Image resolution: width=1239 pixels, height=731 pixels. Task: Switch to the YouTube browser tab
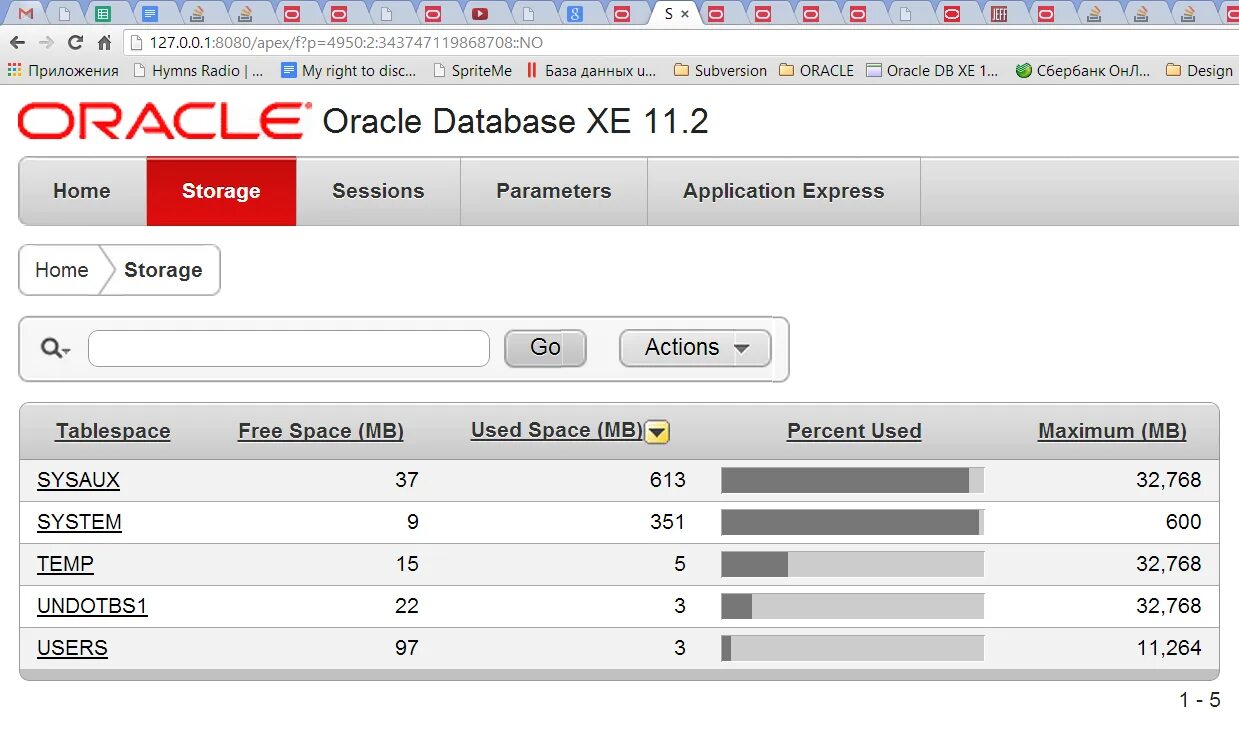click(x=480, y=13)
